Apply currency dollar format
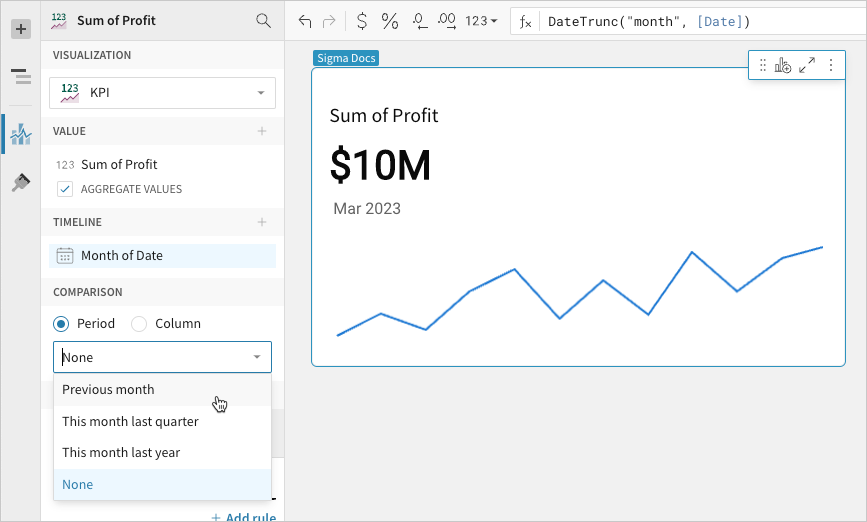This screenshot has width=867, height=522. [x=361, y=21]
